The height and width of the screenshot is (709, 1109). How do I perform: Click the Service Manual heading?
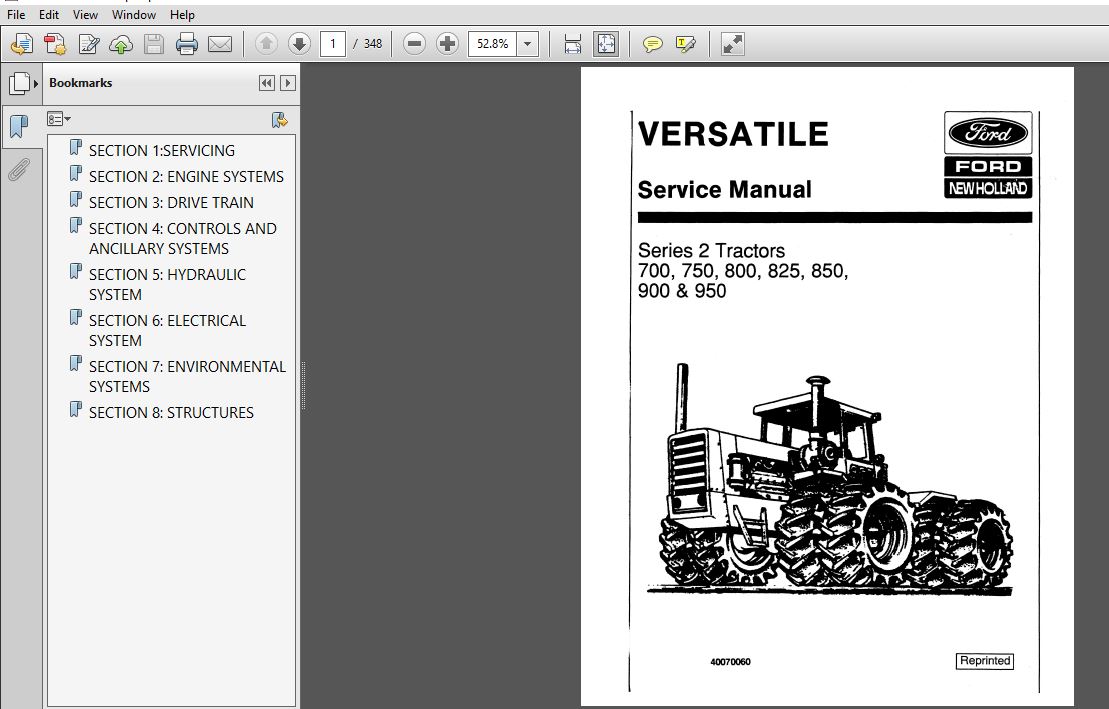click(724, 190)
